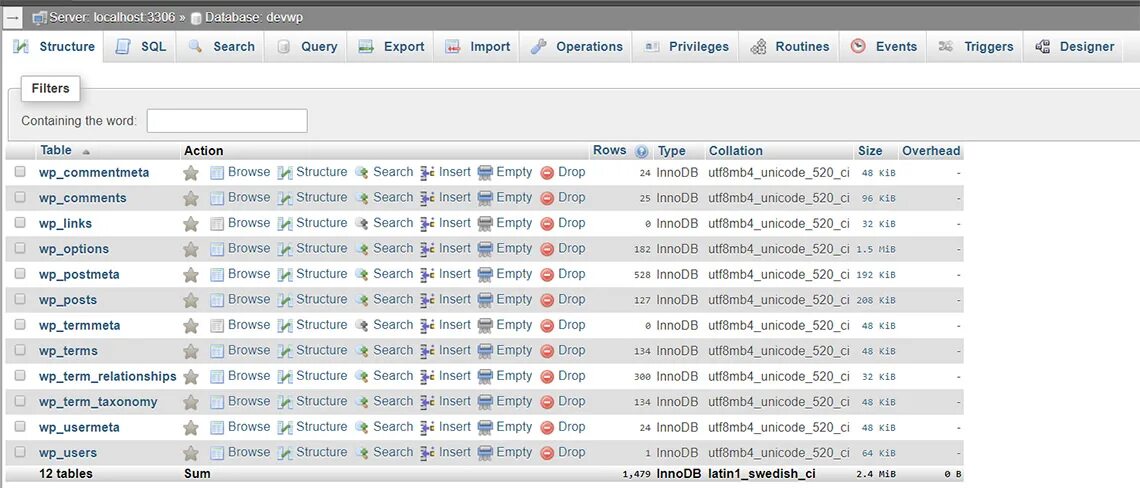Click the 2.4 MiB total size value

click(x=877, y=474)
